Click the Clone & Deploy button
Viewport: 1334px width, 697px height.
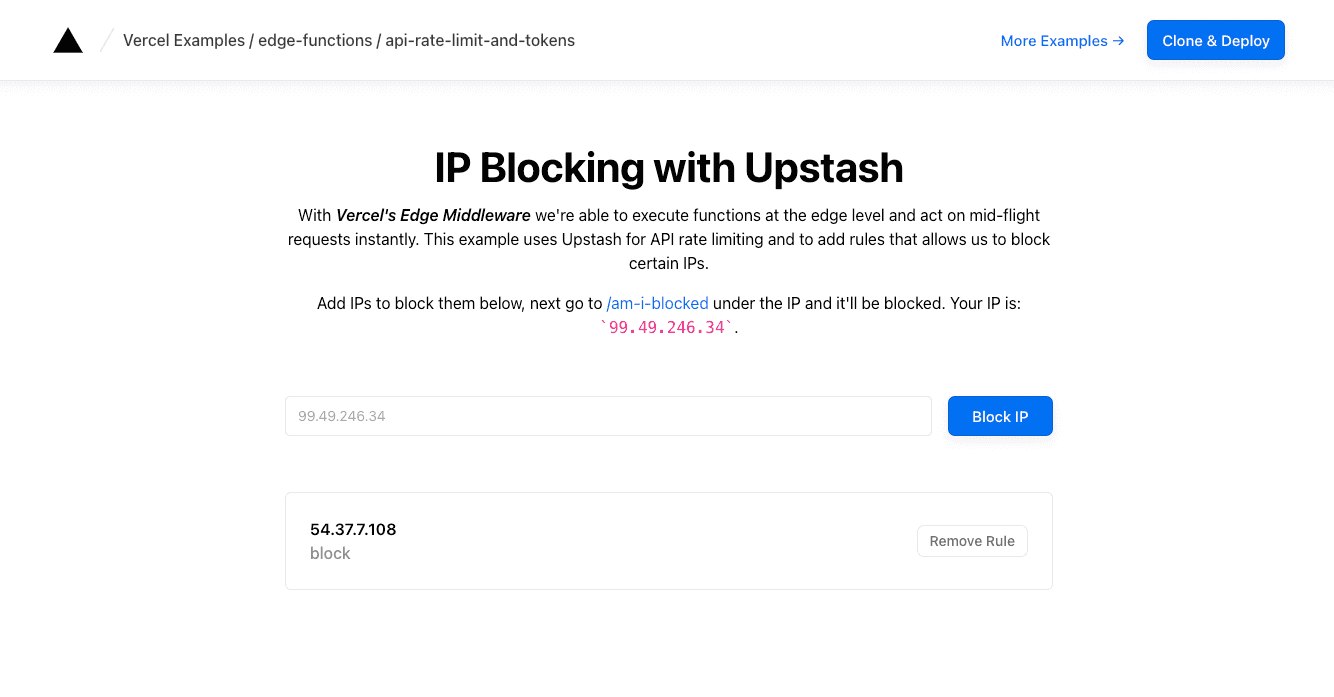pyautogui.click(x=1215, y=40)
